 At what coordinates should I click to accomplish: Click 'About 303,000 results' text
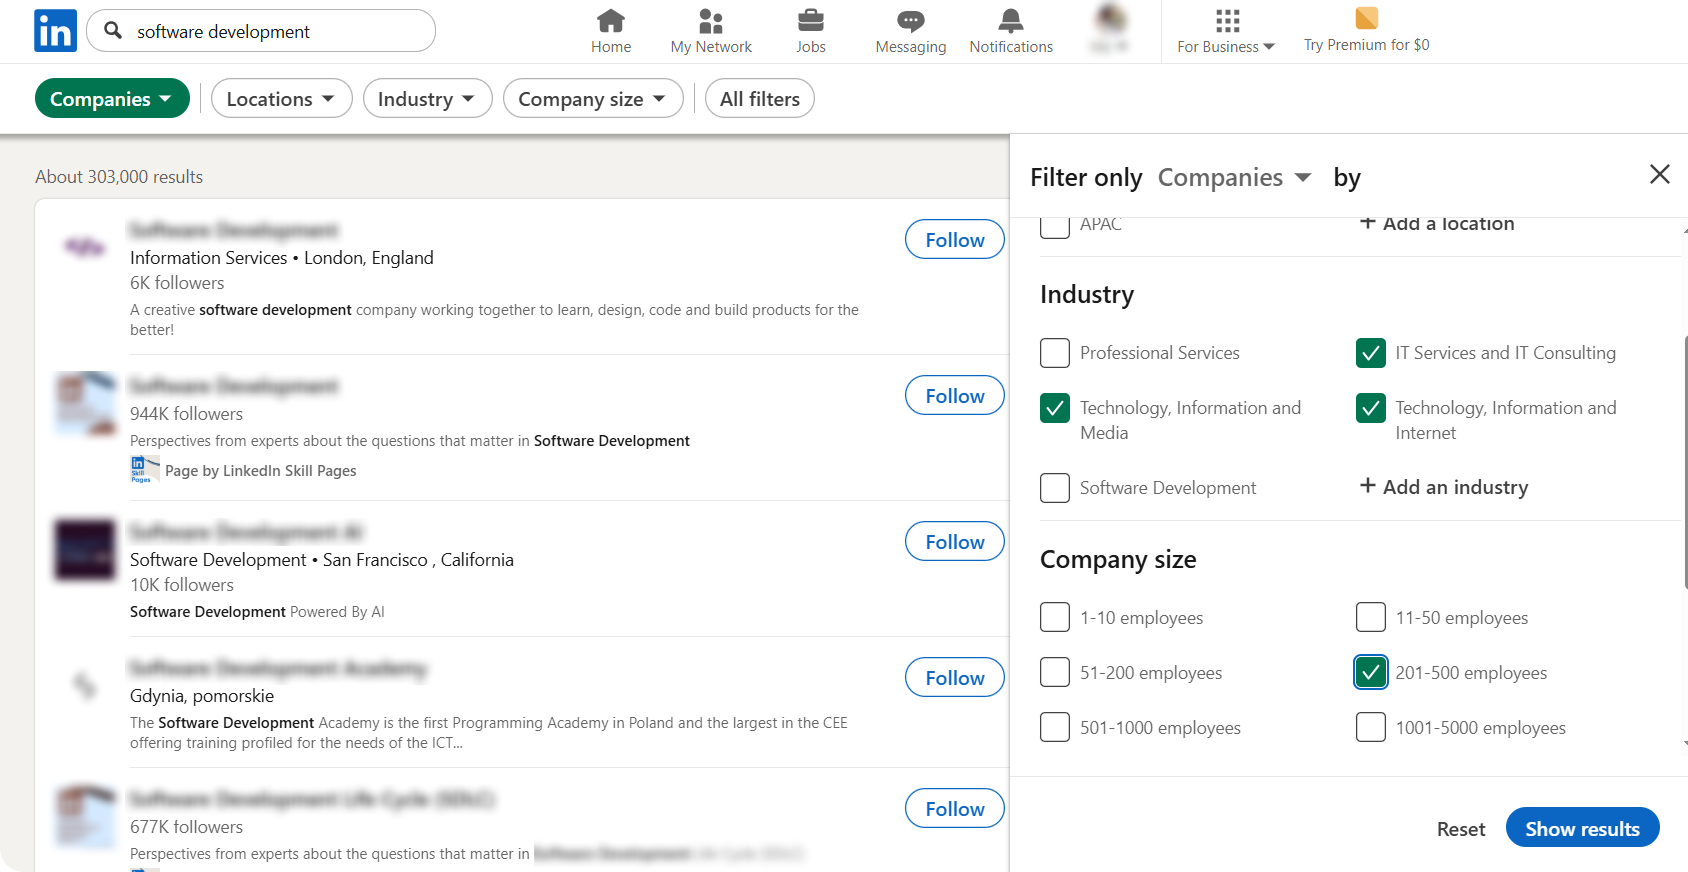pyautogui.click(x=119, y=177)
